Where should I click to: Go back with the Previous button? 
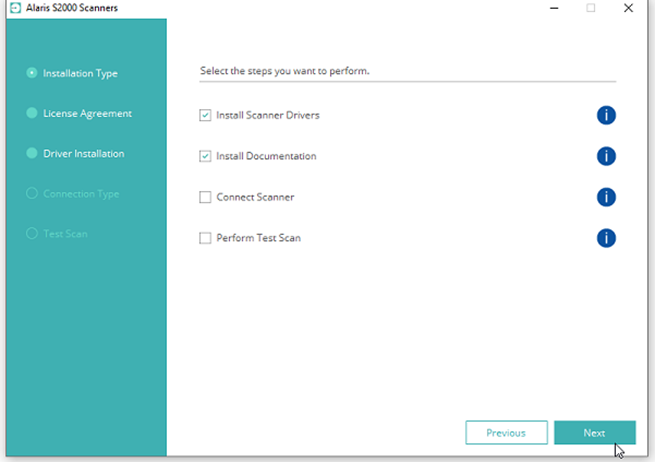coord(506,433)
